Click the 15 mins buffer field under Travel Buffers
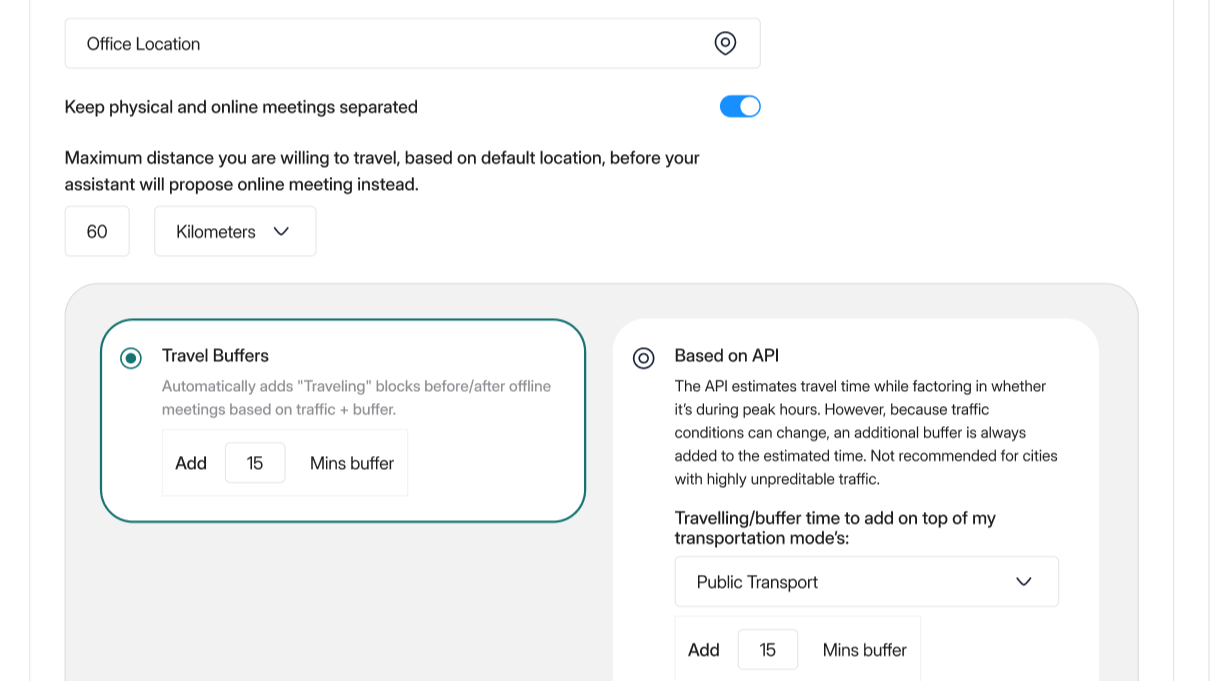 click(255, 462)
